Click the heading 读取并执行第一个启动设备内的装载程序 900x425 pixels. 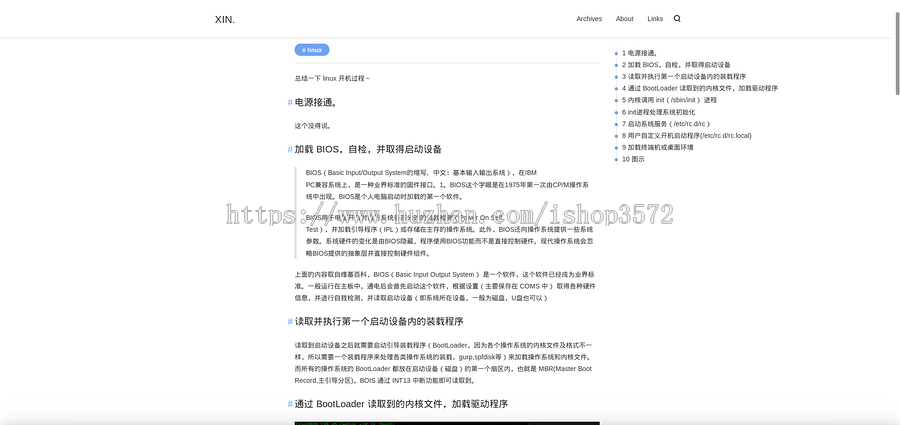click(x=379, y=321)
